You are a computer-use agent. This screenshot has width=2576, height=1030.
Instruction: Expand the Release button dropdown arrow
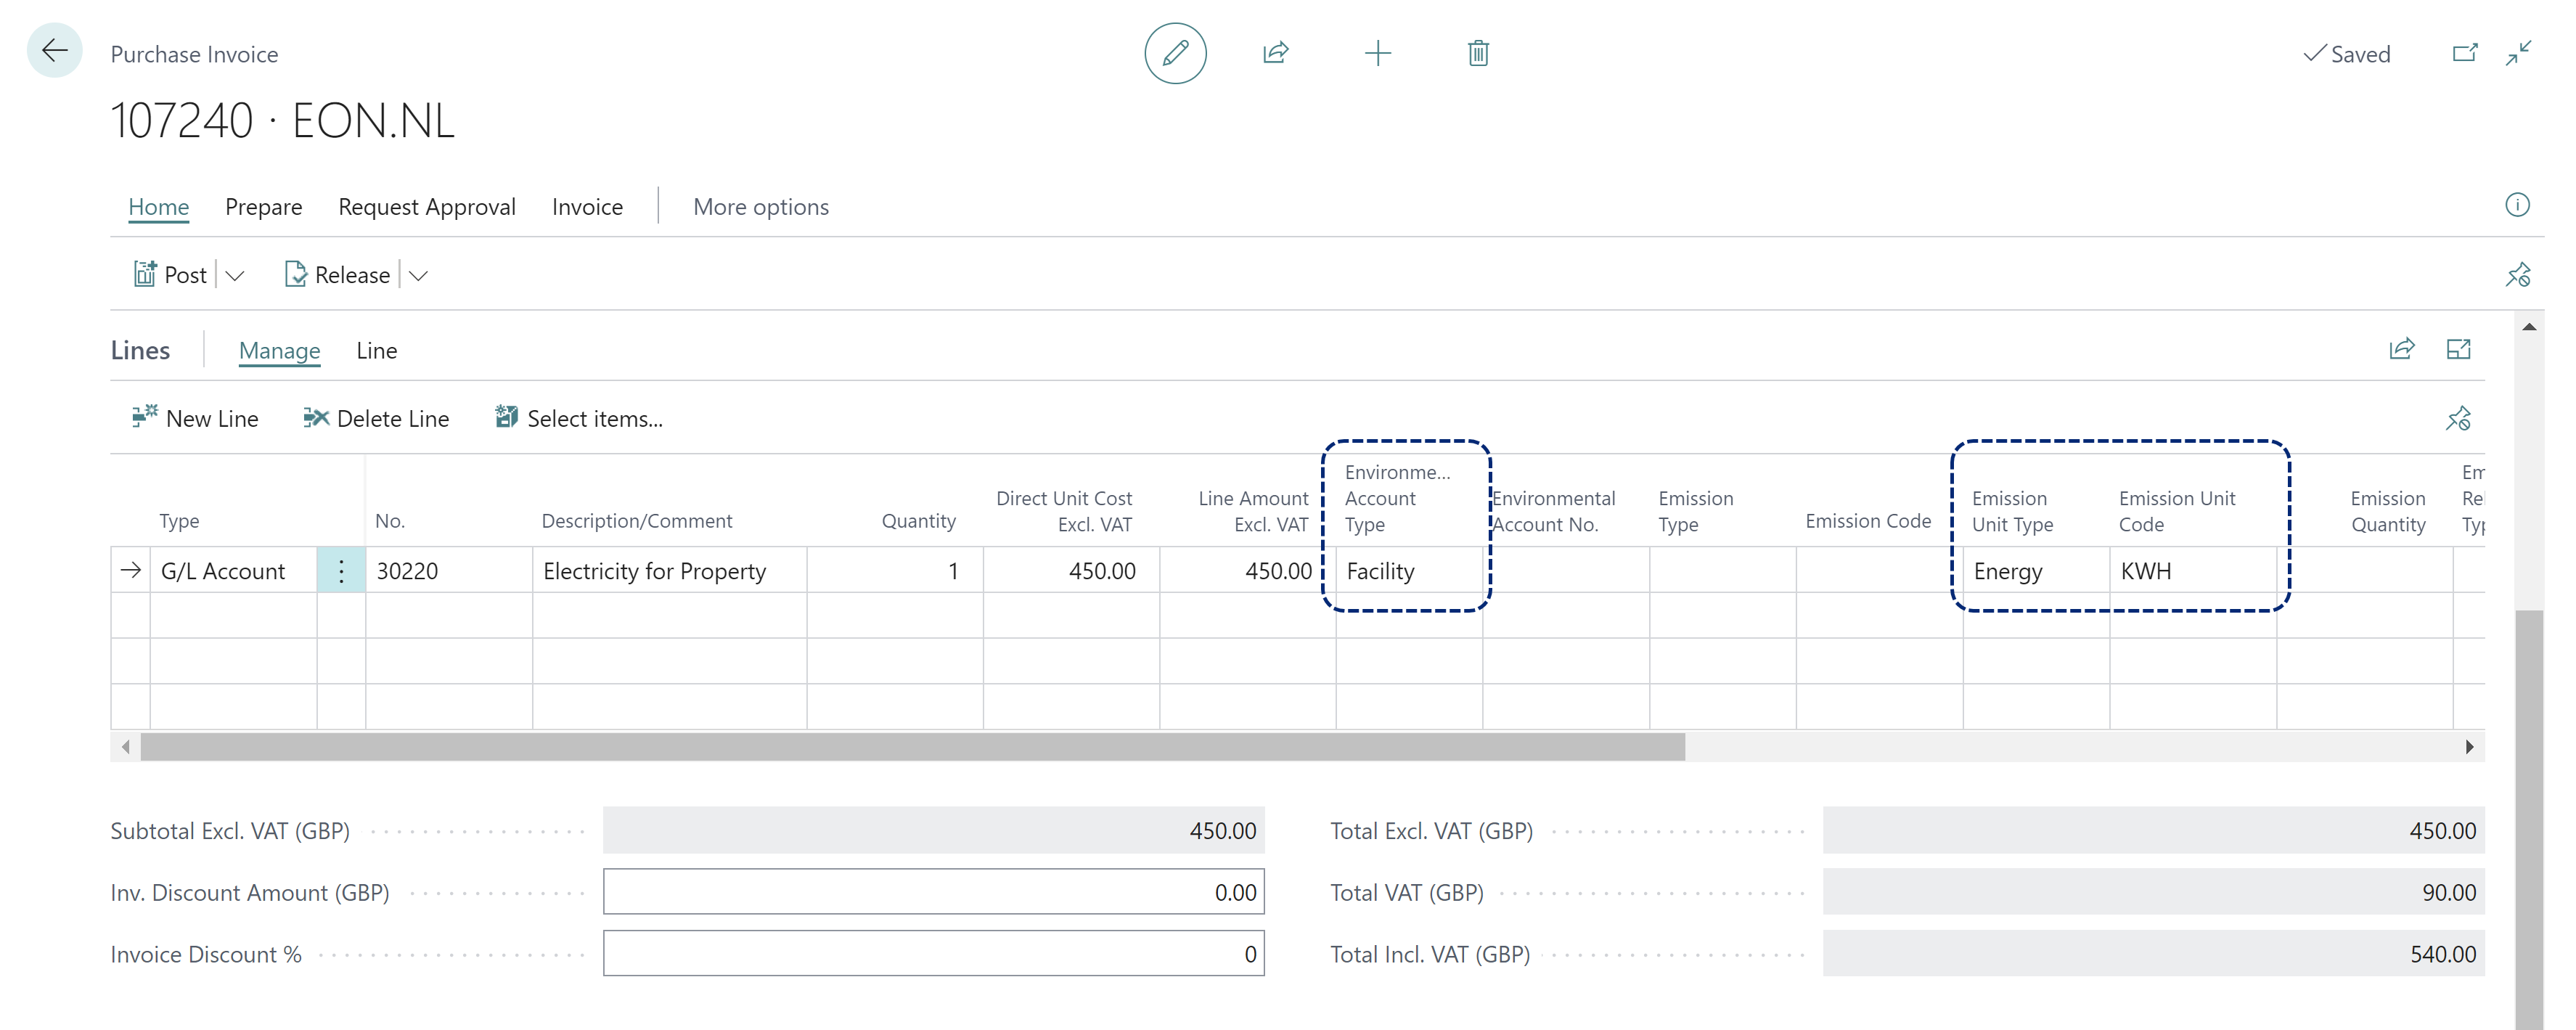click(x=422, y=274)
